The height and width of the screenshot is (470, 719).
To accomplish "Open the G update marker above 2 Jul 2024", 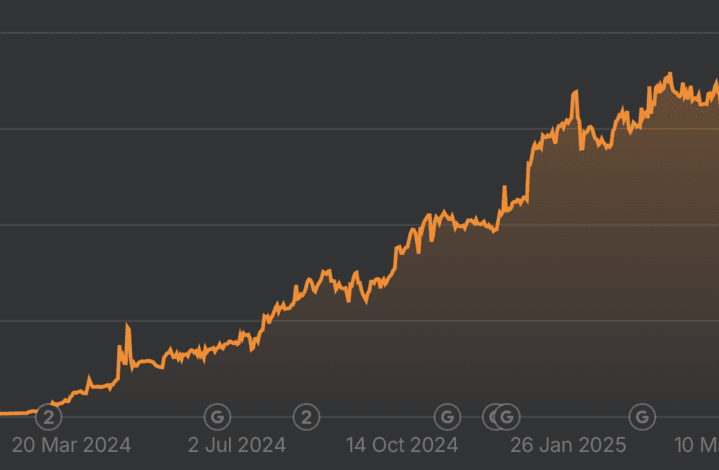I will tap(217, 417).
